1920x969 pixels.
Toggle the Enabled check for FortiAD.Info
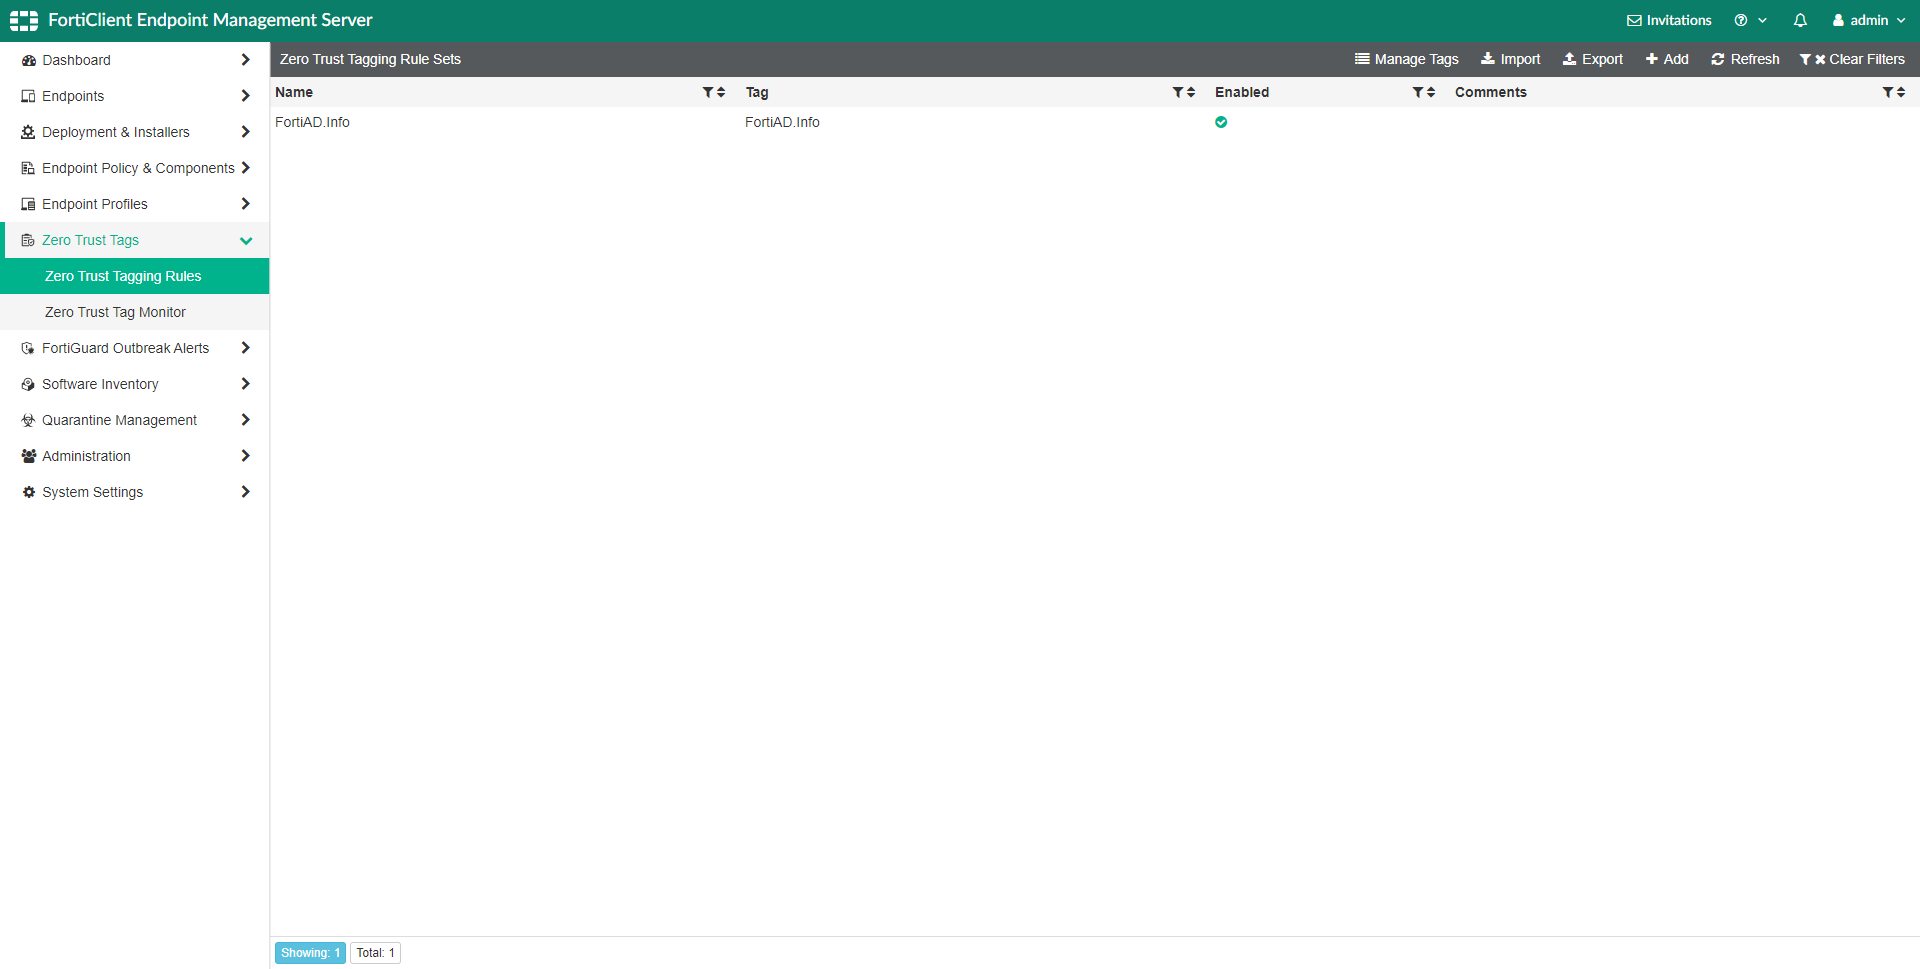click(x=1221, y=122)
